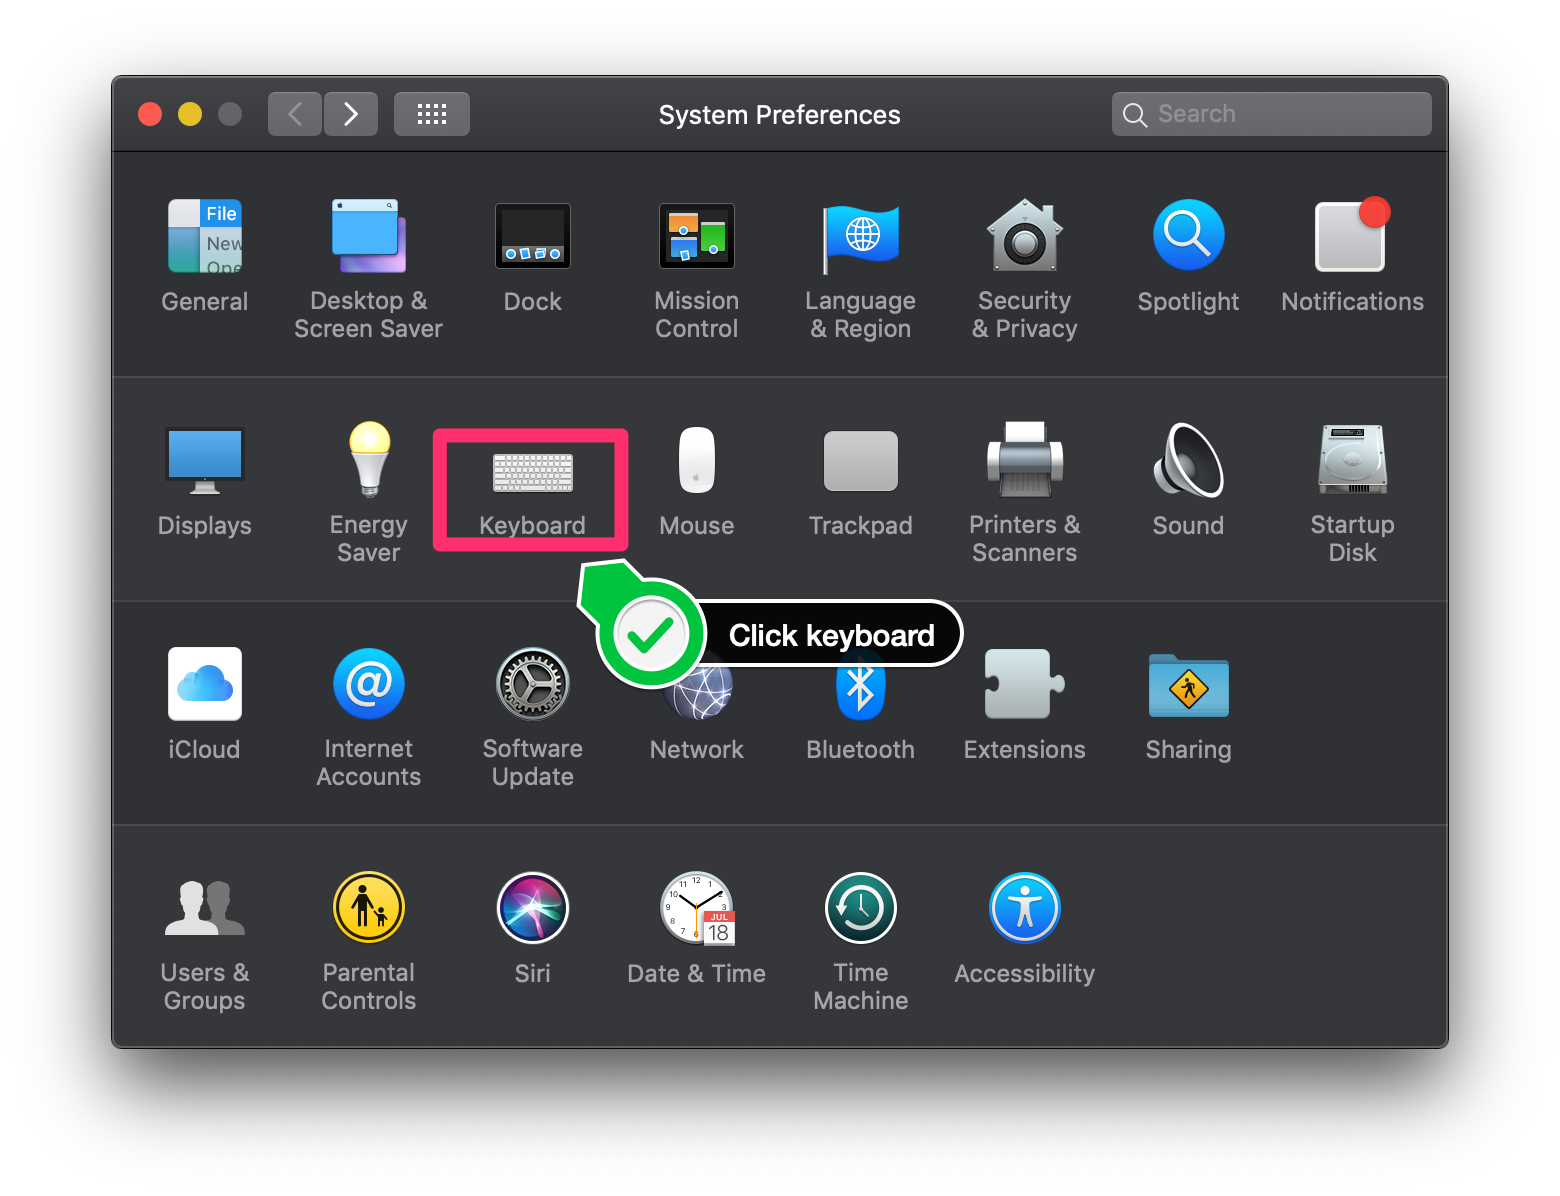Screen dimensions: 1560x1196
Task: Click the Search field in title bar
Action: pos(1271,114)
